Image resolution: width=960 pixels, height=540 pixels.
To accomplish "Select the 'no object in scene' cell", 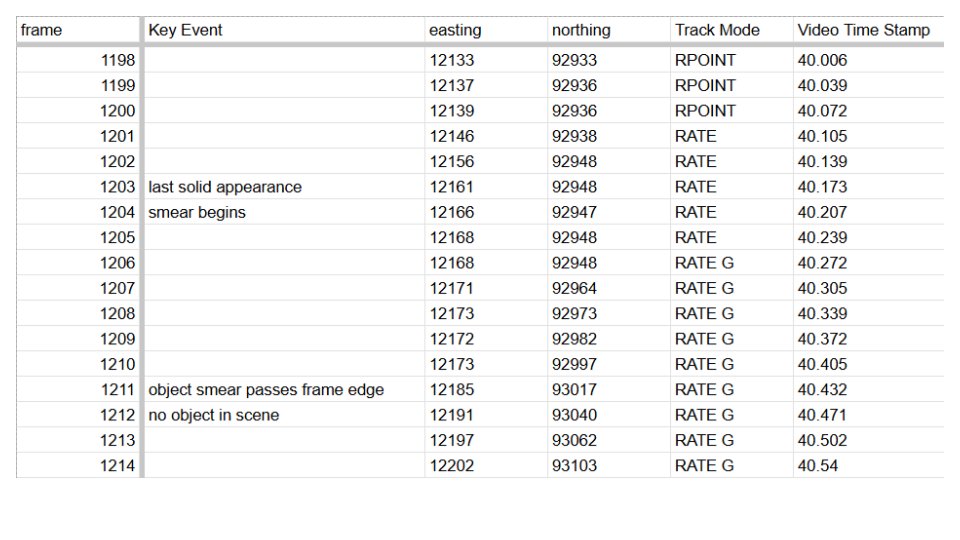I will pyautogui.click(x=284, y=415).
